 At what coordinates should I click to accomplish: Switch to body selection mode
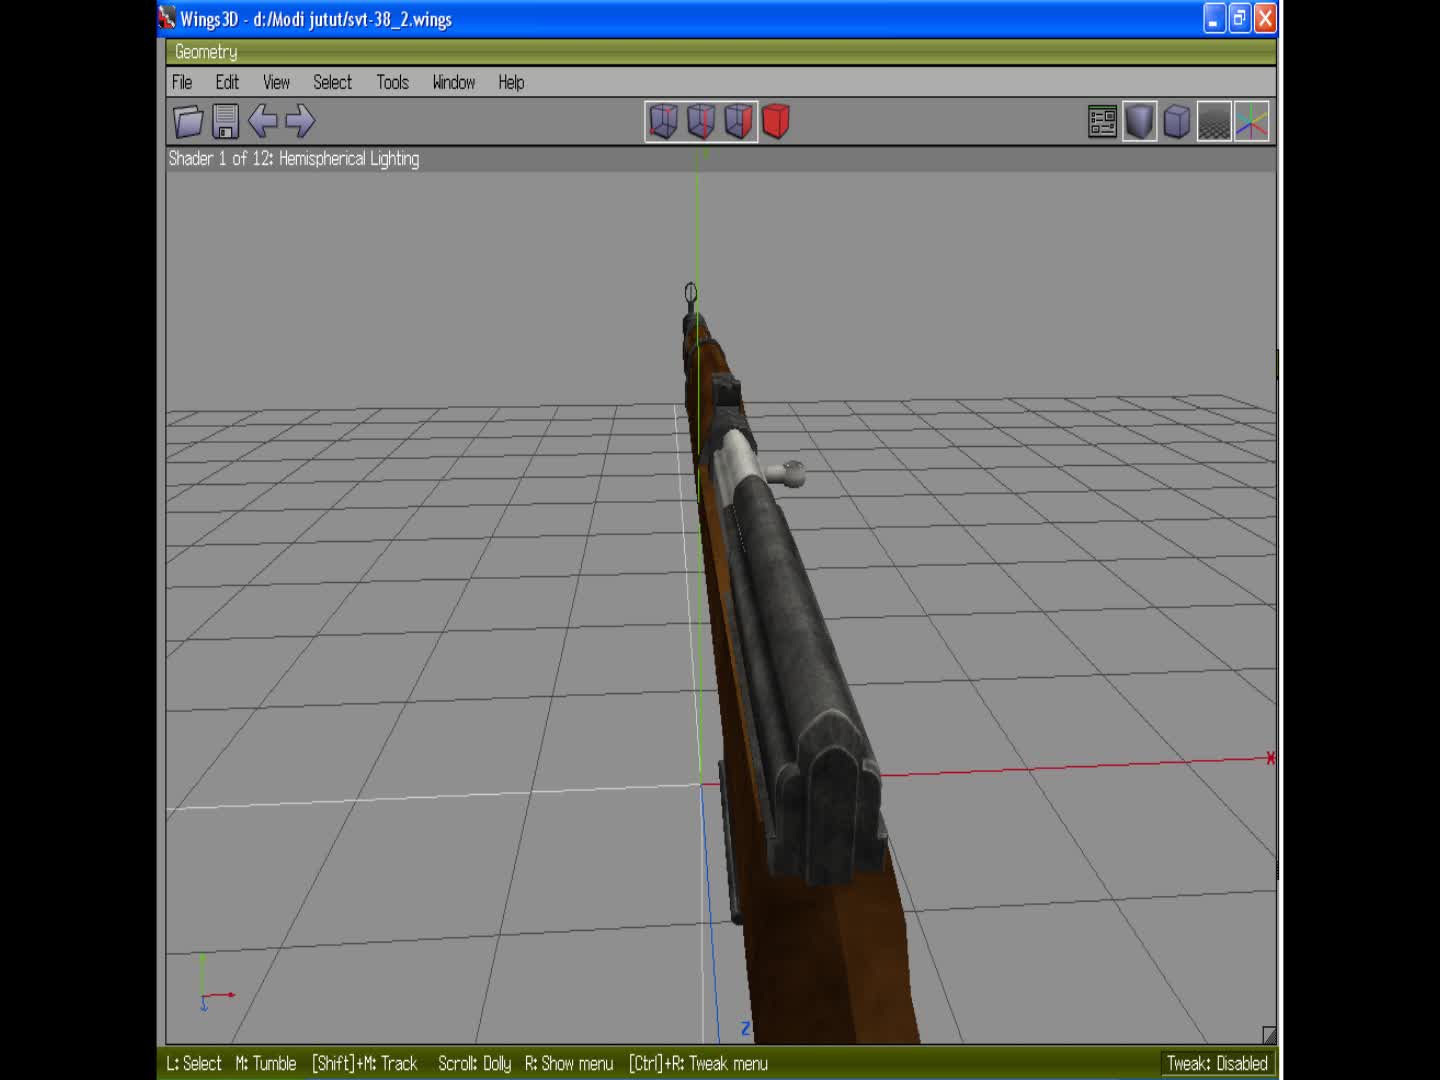[x=777, y=121]
